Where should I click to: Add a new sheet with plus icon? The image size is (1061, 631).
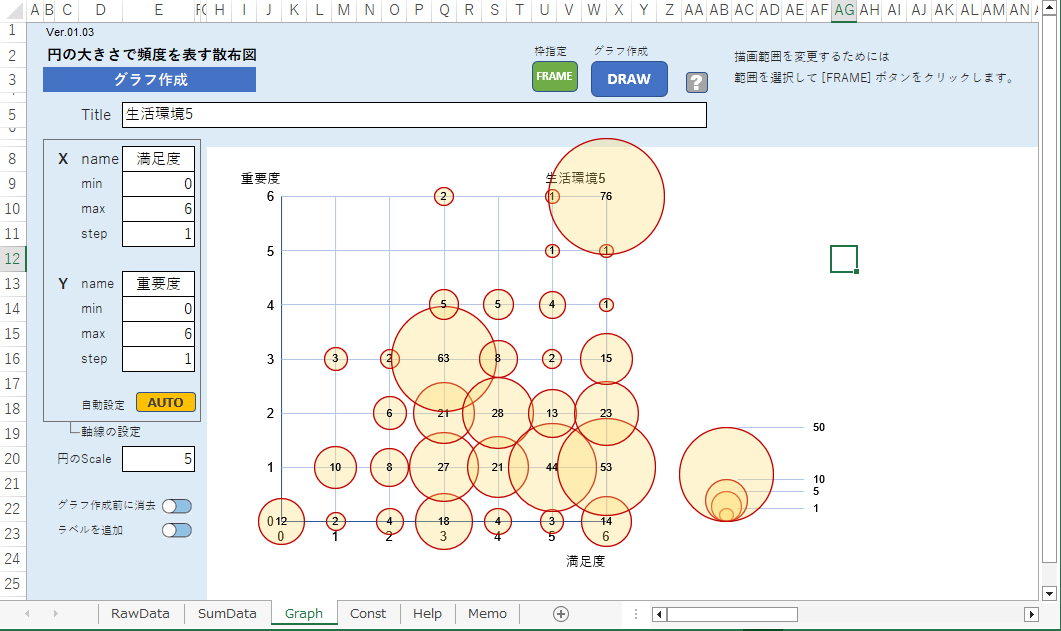561,613
